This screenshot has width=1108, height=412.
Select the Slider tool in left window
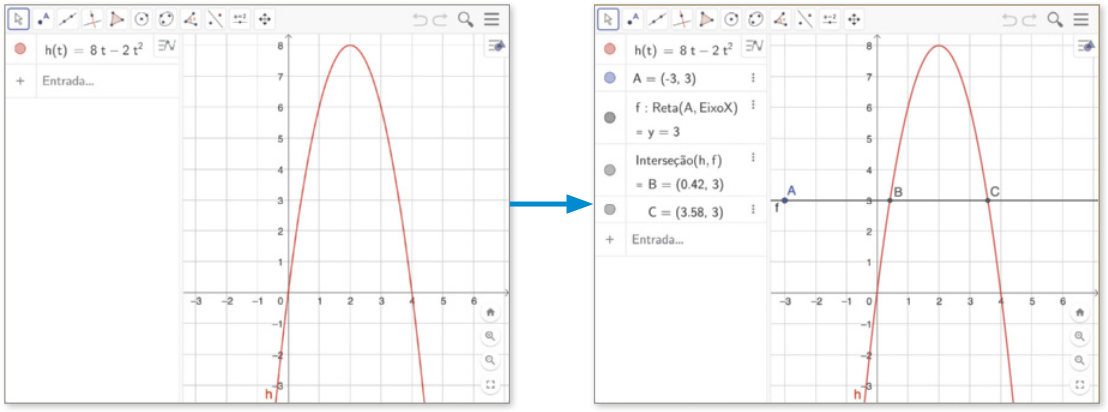(x=240, y=20)
